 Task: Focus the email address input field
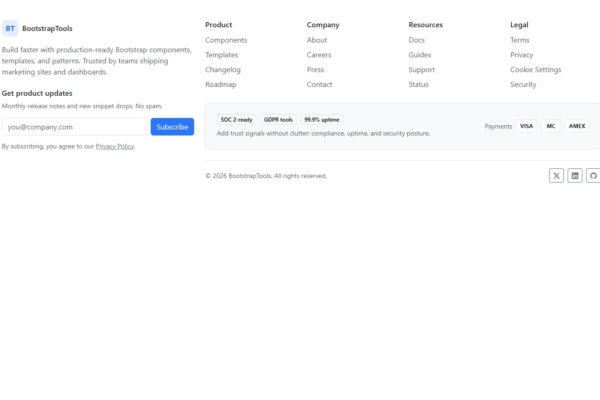pos(74,127)
